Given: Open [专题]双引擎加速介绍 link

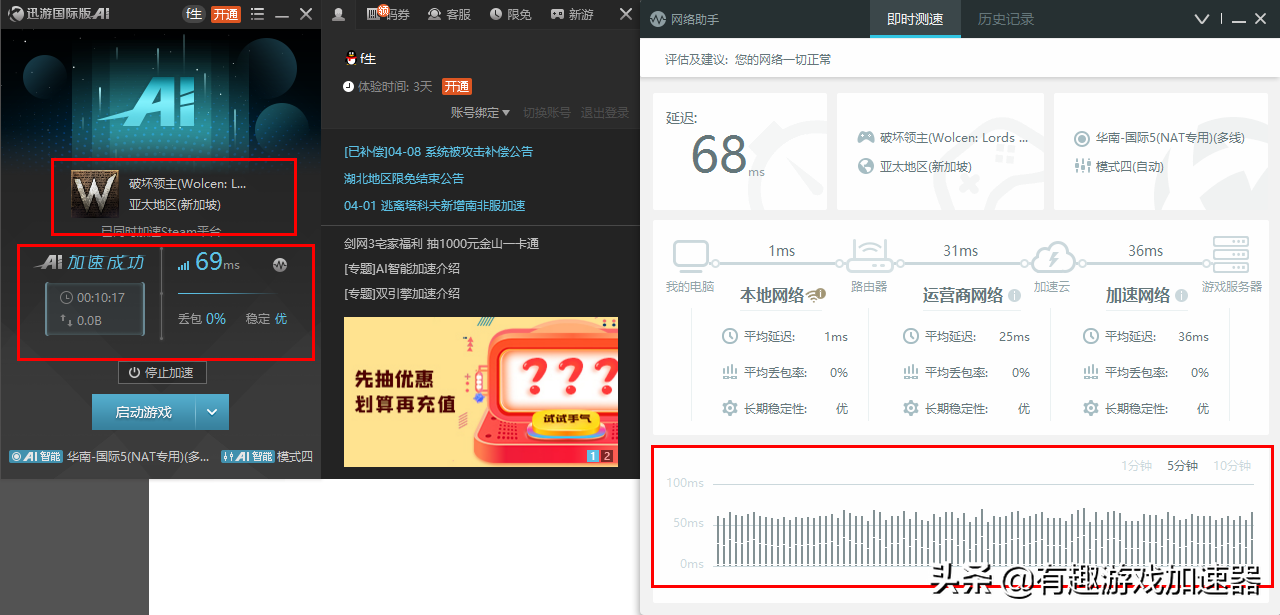Looking at the screenshot, I should pyautogui.click(x=401, y=294).
